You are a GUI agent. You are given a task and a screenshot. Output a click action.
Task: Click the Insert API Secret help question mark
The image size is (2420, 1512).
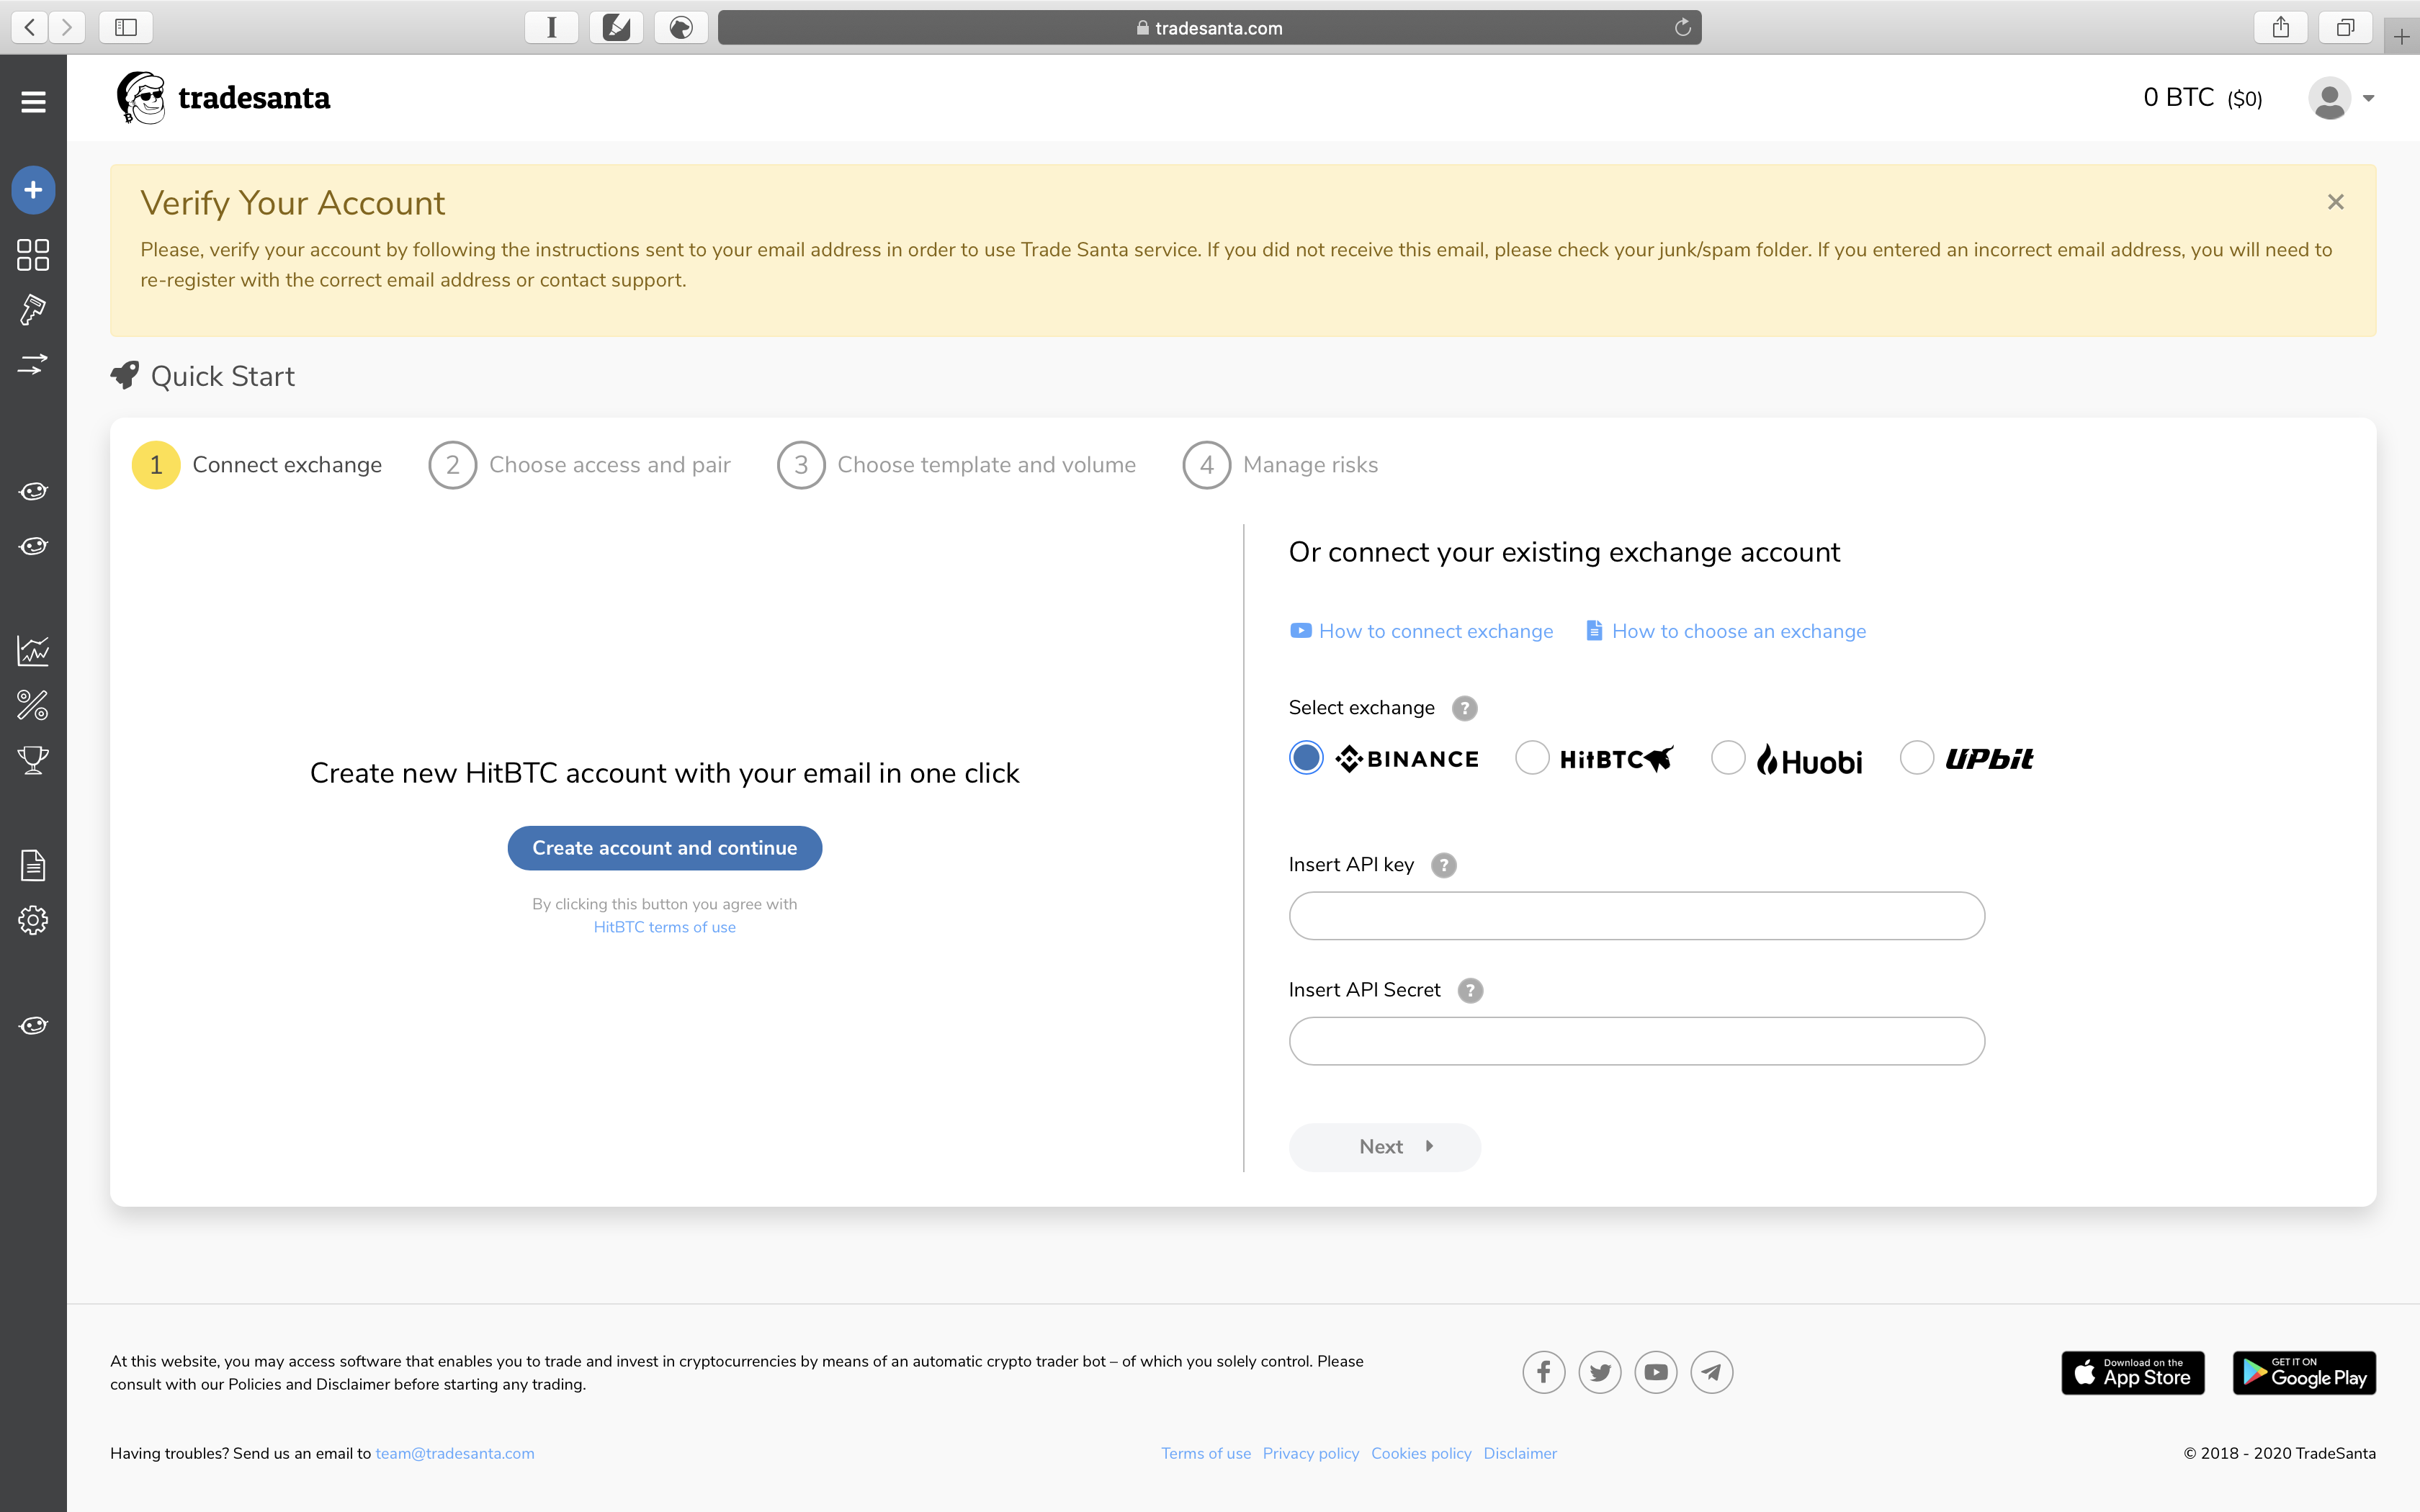pos(1470,990)
